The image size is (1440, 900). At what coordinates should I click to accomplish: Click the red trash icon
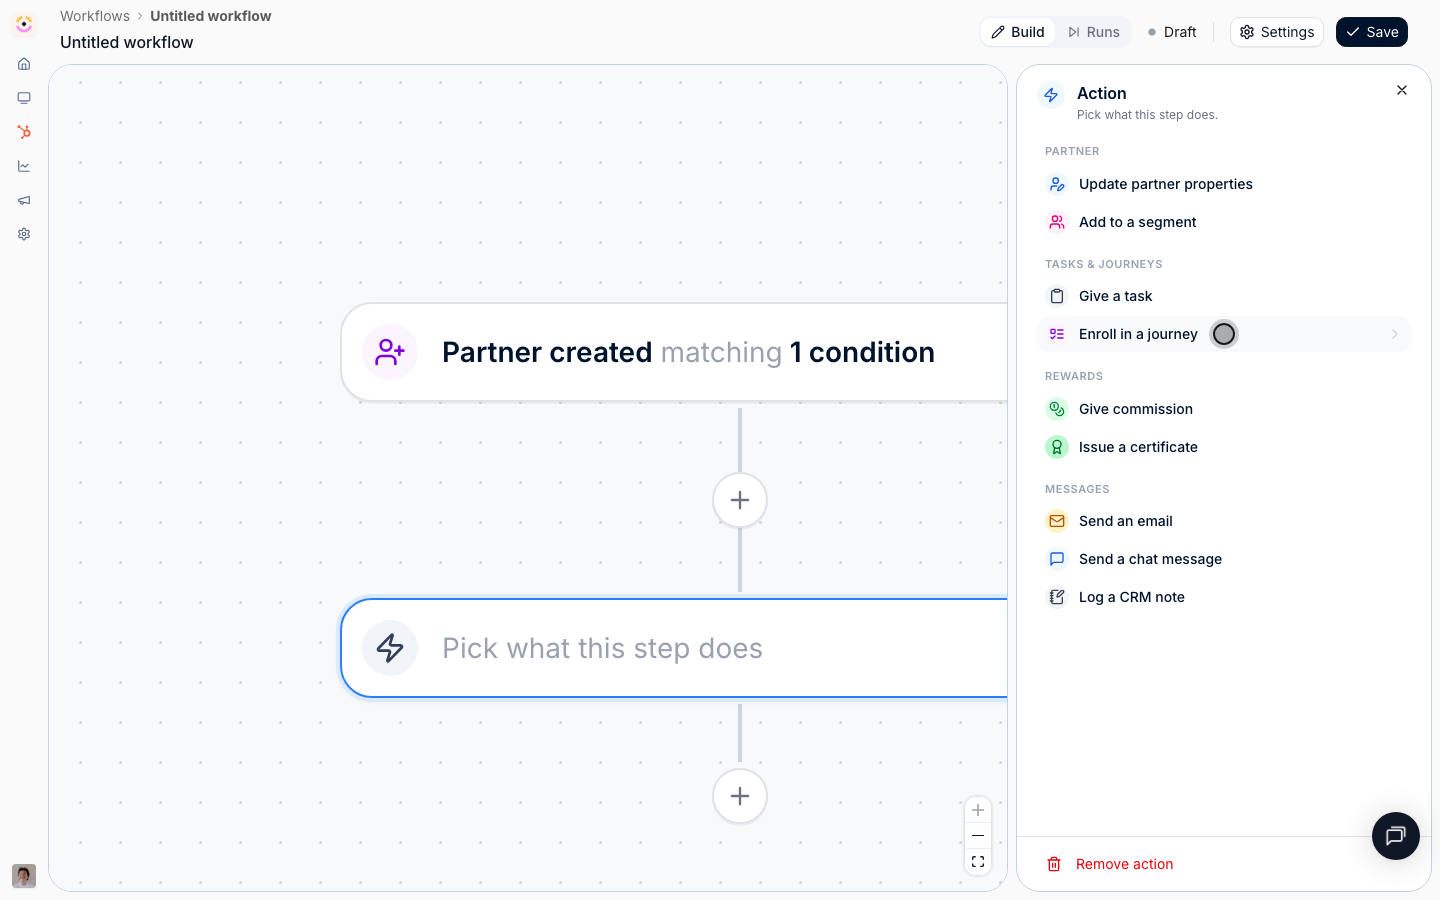1054,864
